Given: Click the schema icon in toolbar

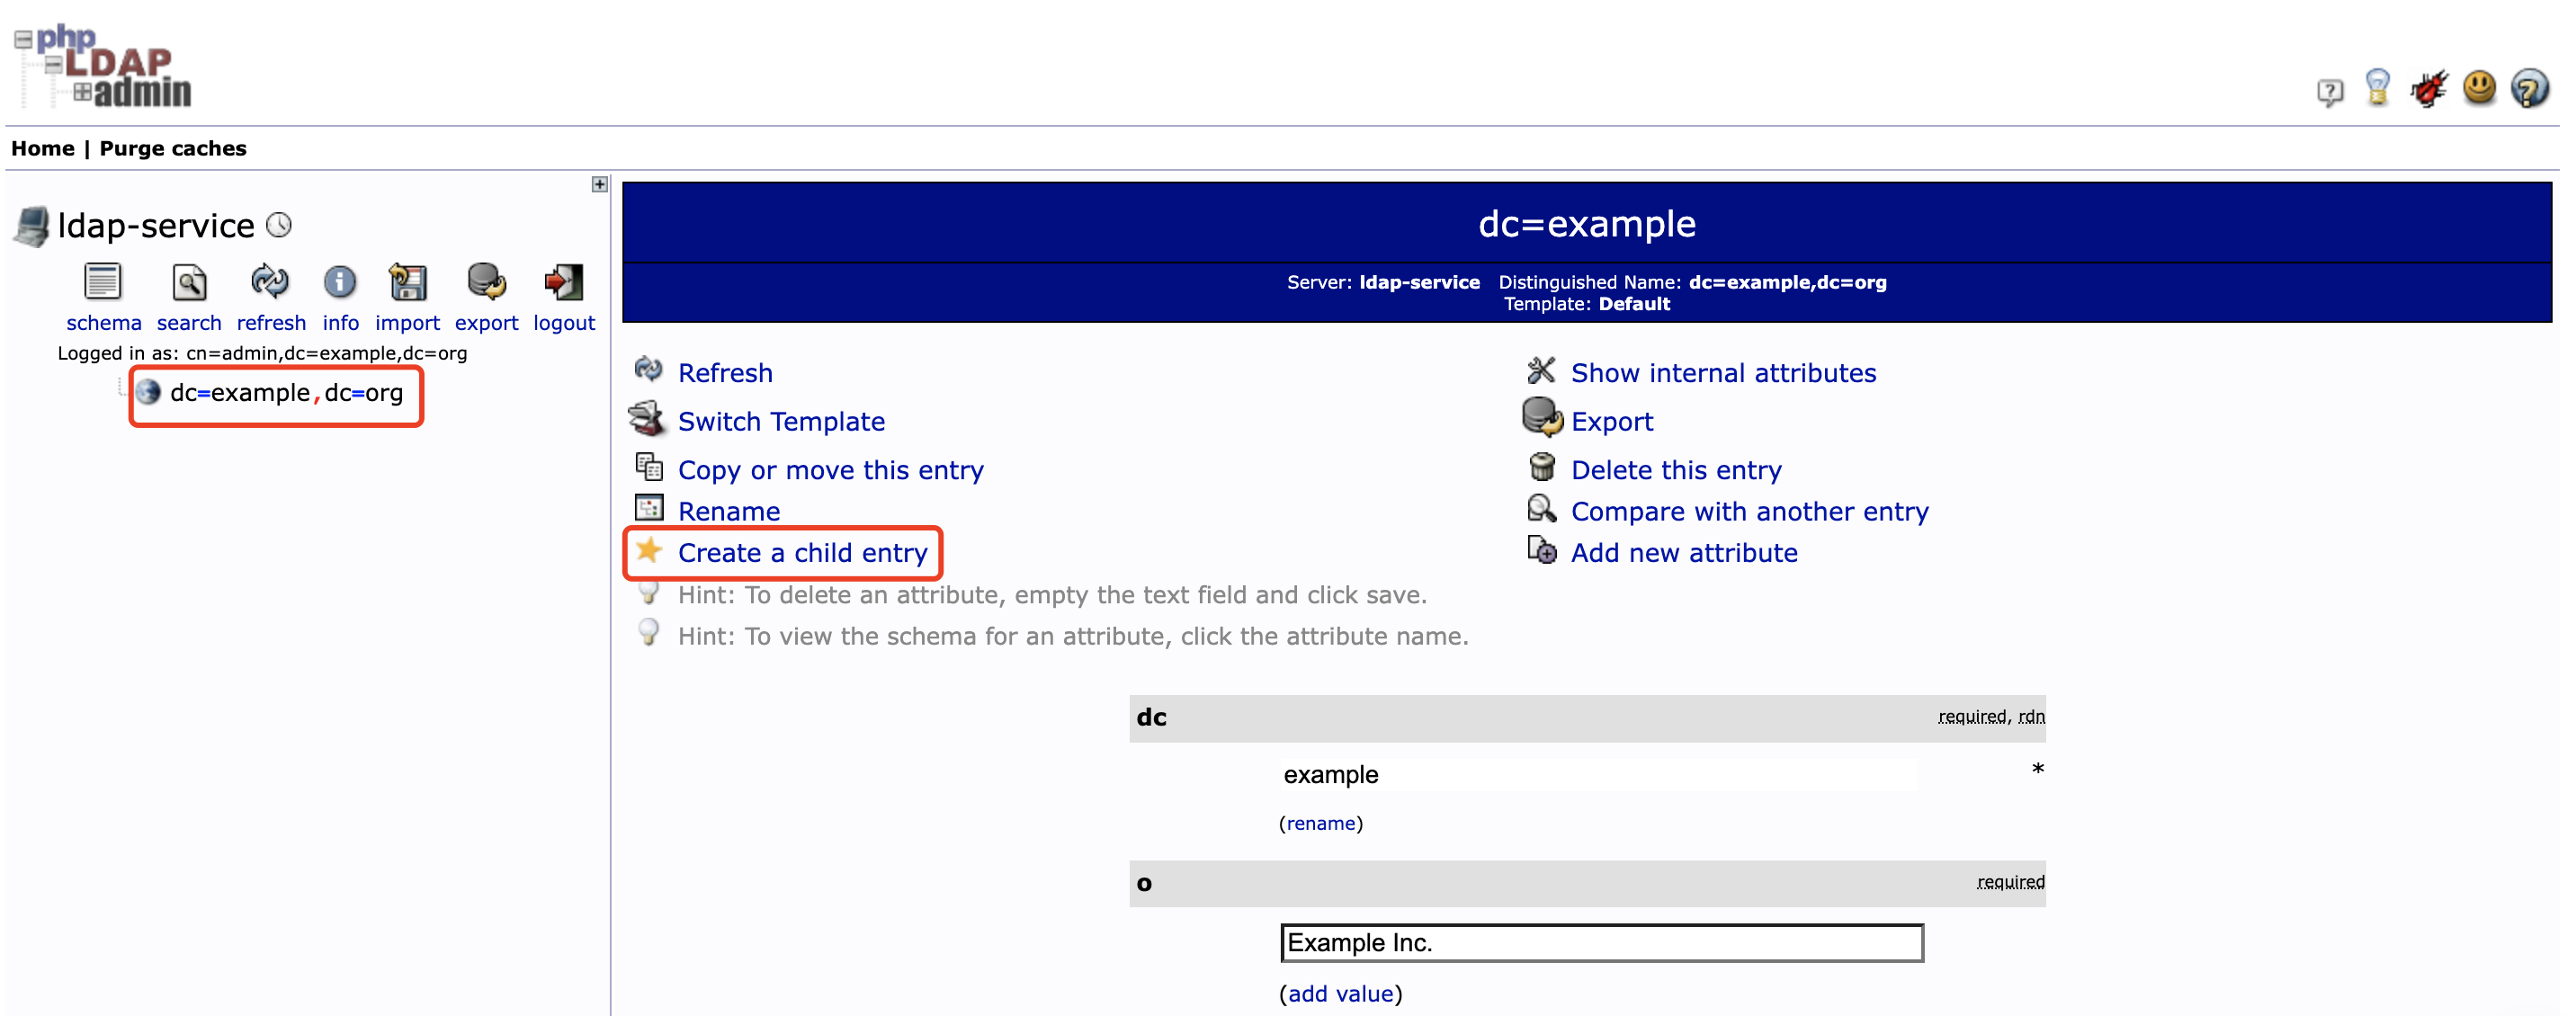Looking at the screenshot, I should [100, 286].
